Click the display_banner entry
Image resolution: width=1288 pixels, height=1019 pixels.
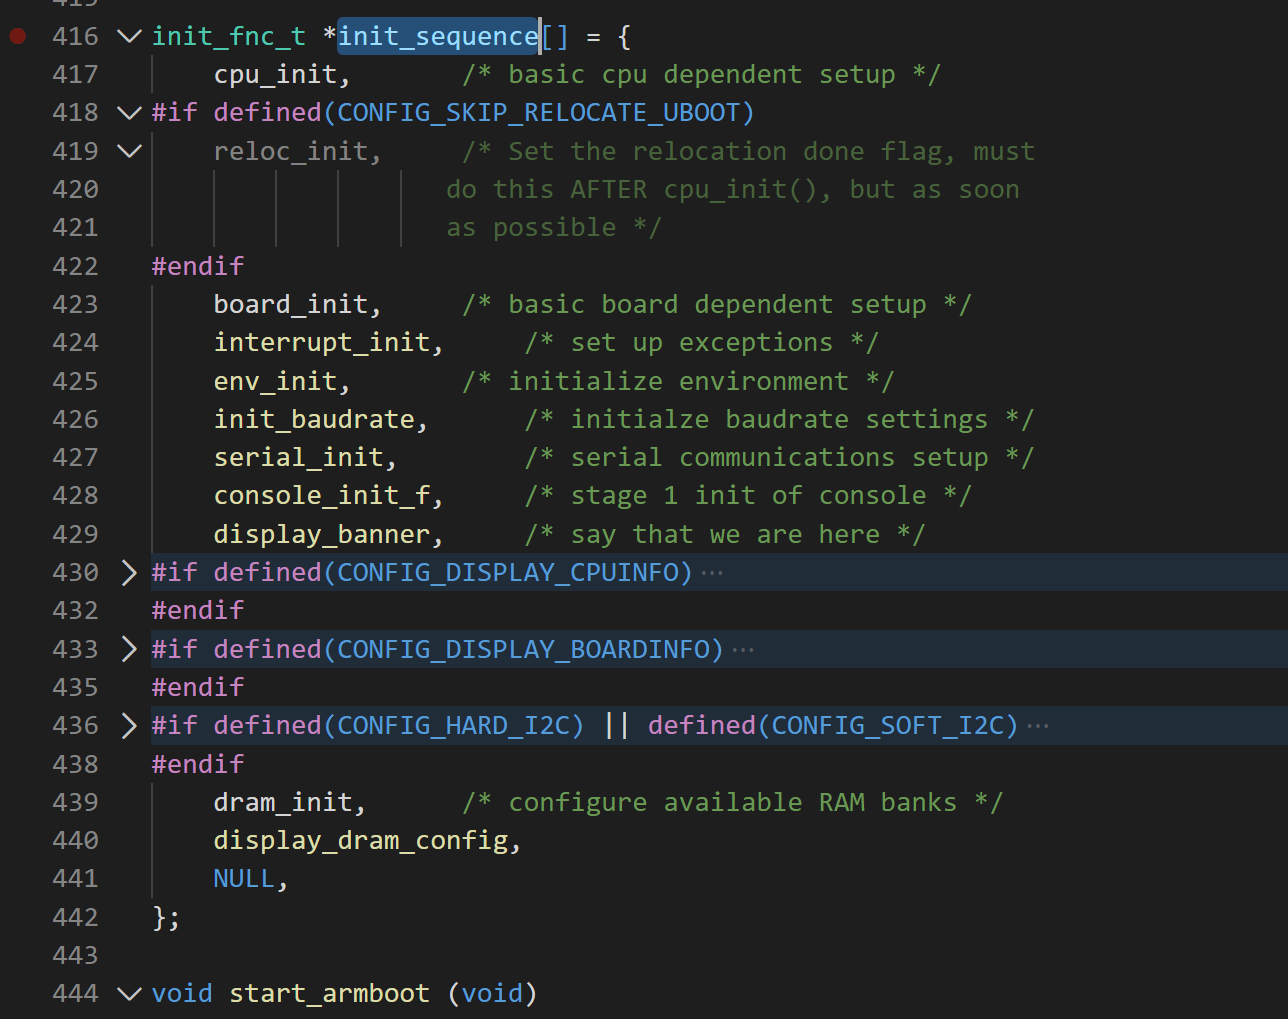[x=322, y=534]
